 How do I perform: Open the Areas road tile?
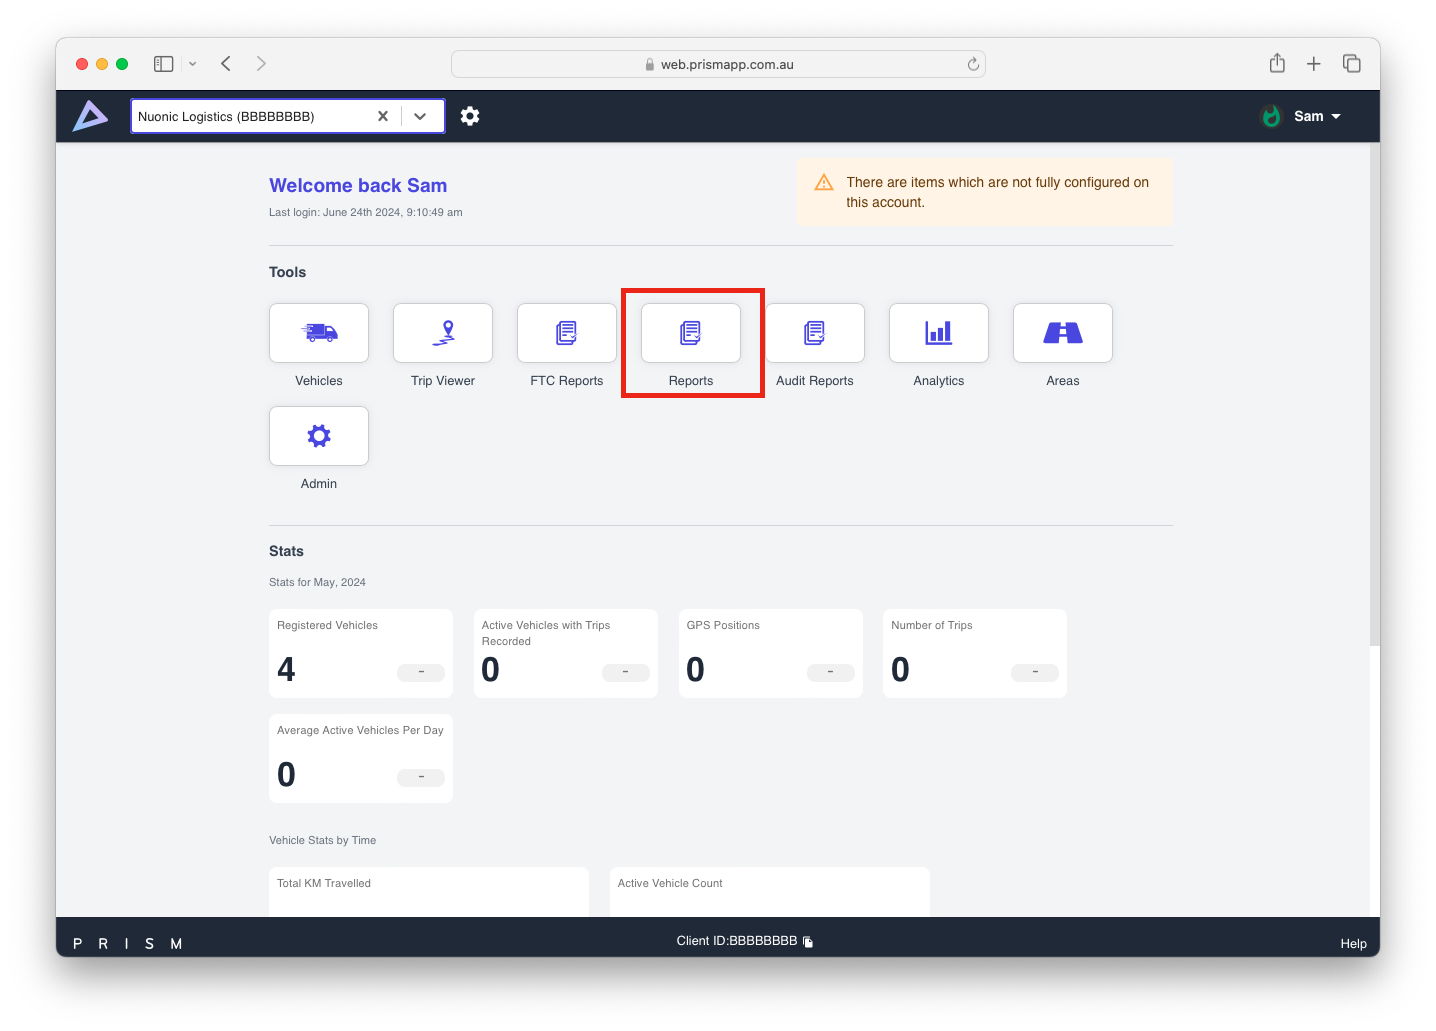tap(1063, 333)
